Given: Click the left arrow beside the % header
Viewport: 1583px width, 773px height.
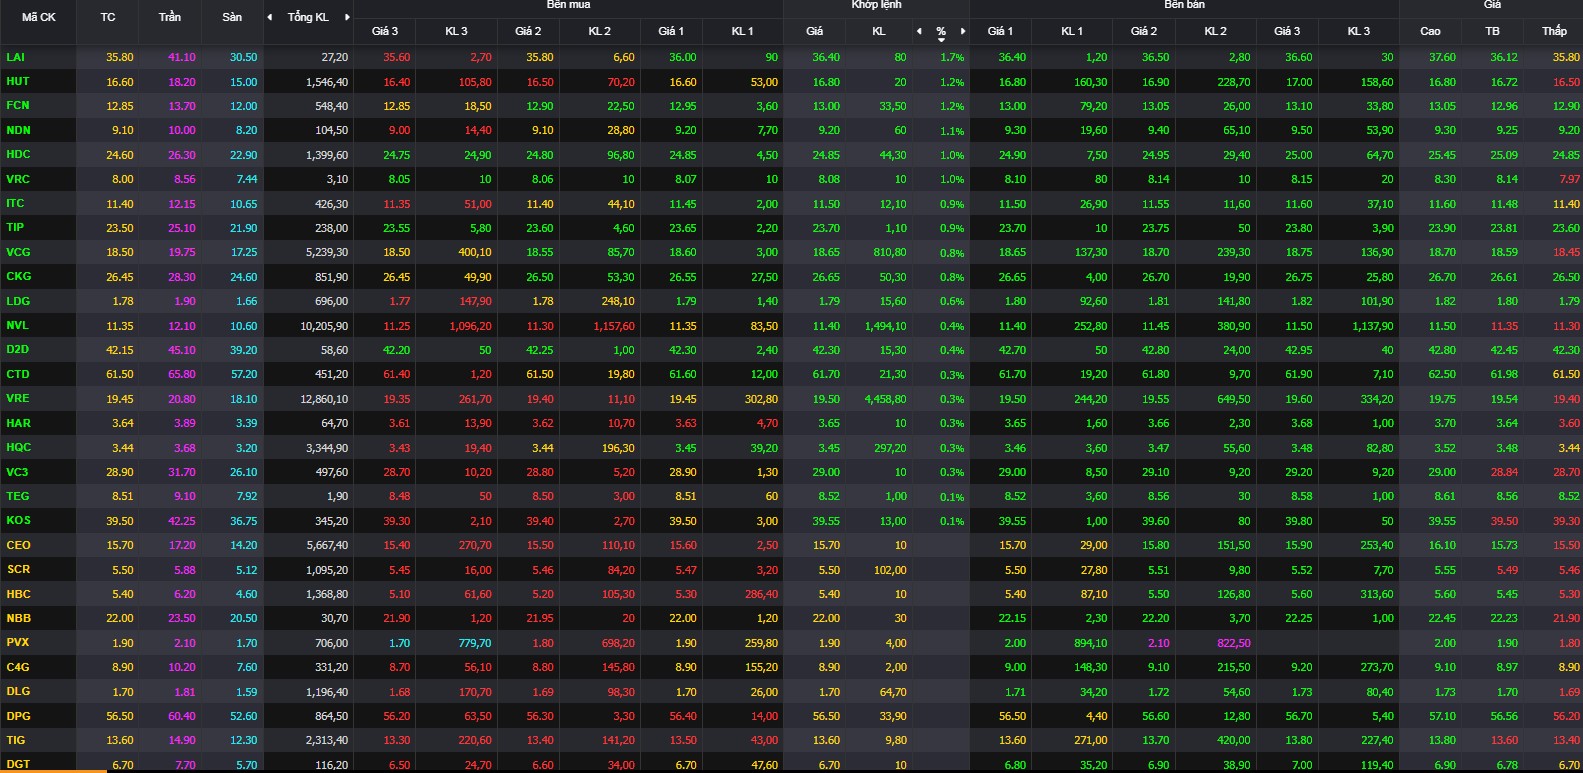Looking at the screenshot, I should 920,31.
